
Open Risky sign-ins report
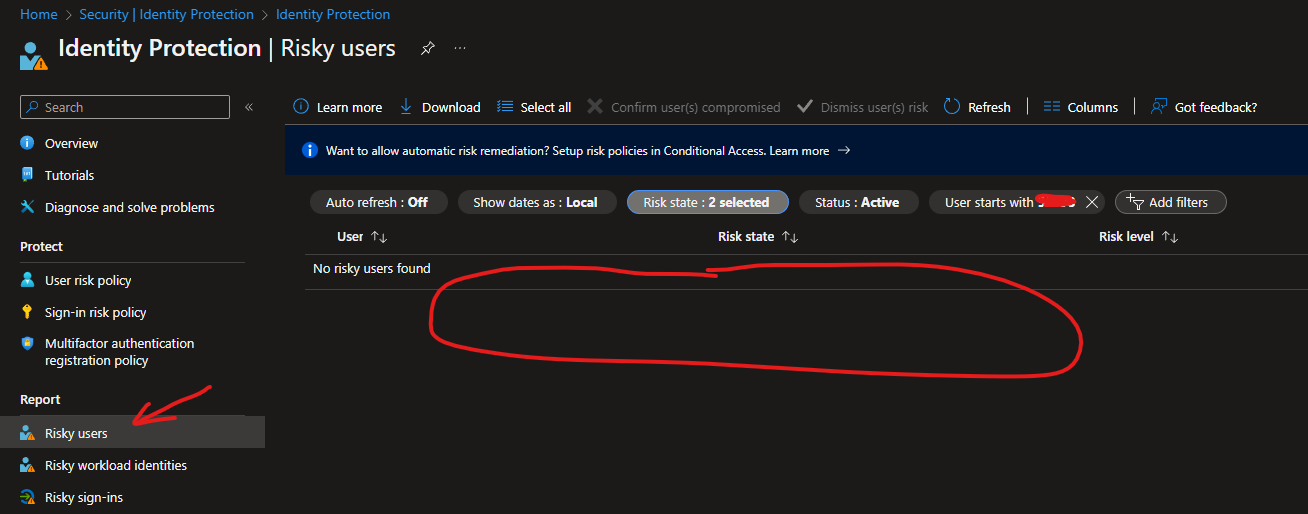(84, 497)
